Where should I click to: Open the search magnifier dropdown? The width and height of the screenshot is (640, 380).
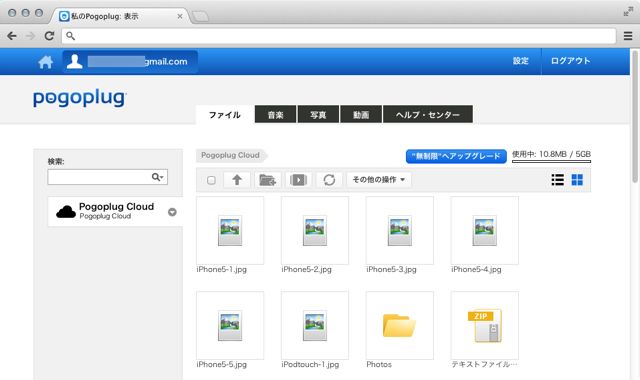[x=158, y=177]
